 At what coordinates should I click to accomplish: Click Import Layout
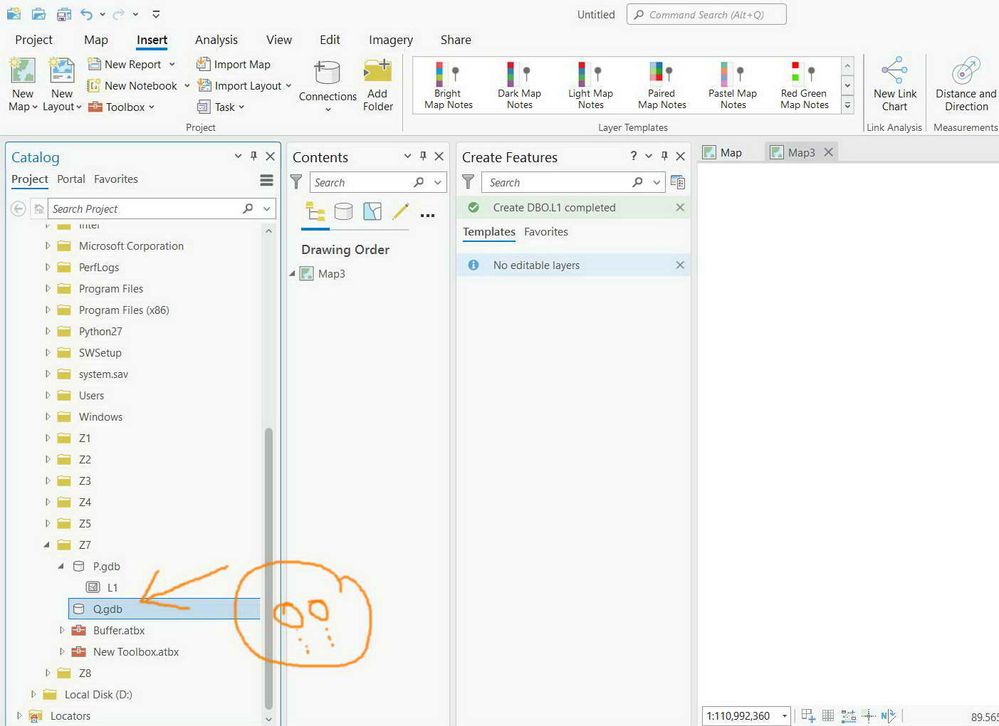point(244,85)
